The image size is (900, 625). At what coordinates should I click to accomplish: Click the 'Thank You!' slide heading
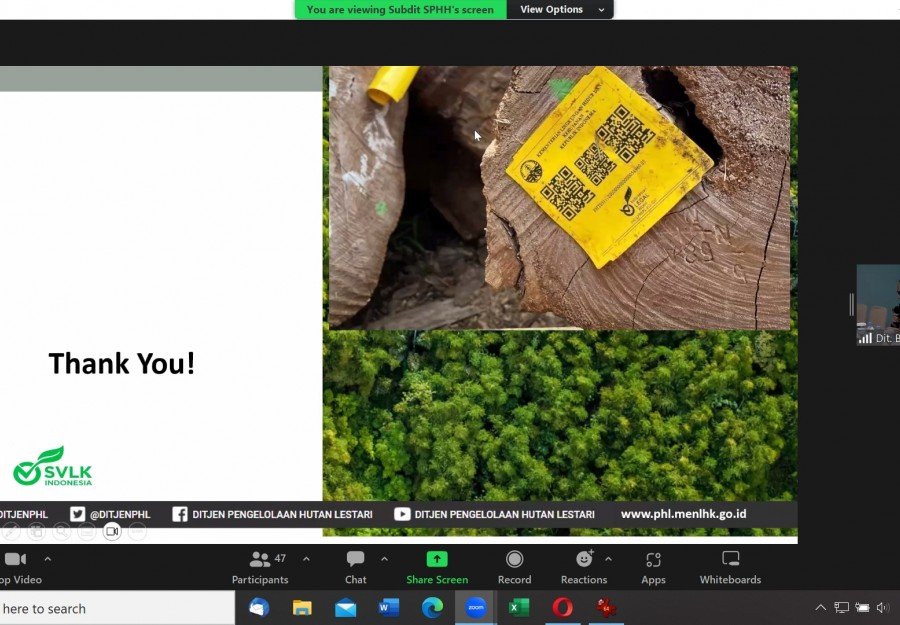[122, 363]
